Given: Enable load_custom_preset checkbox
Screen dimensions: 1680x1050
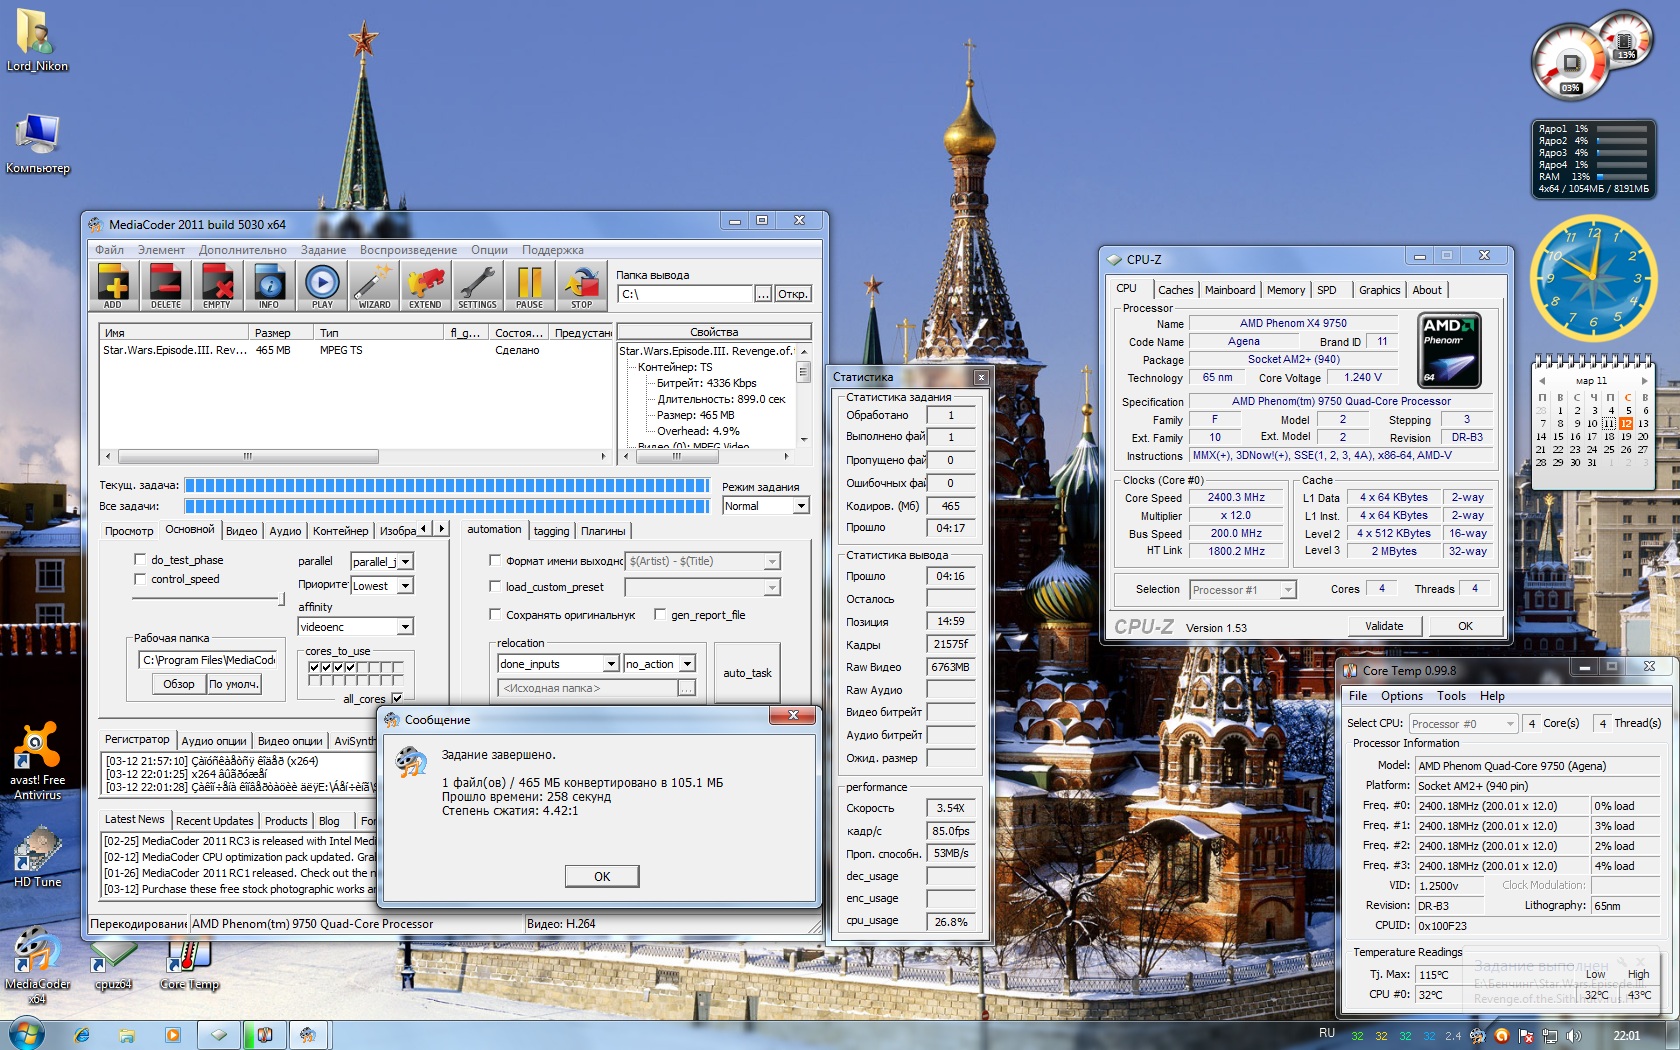Looking at the screenshot, I should coord(494,586).
